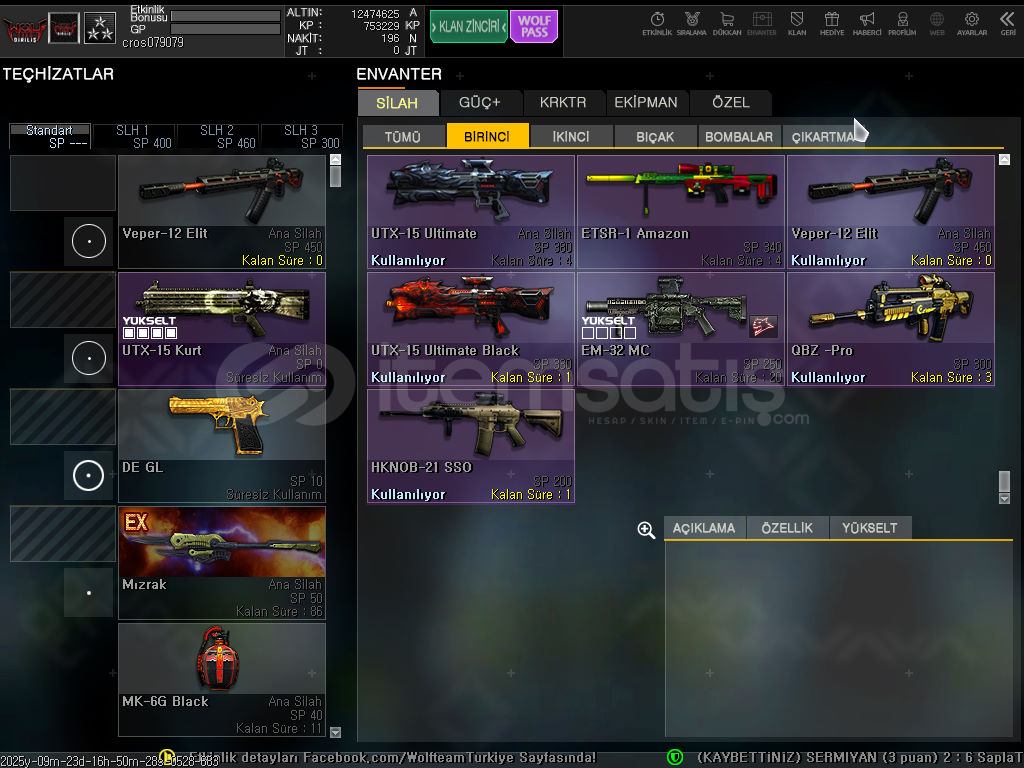Click the Etkinlik Bonusu progress bar
Viewport: 1024px width, 768px height.
225,16
